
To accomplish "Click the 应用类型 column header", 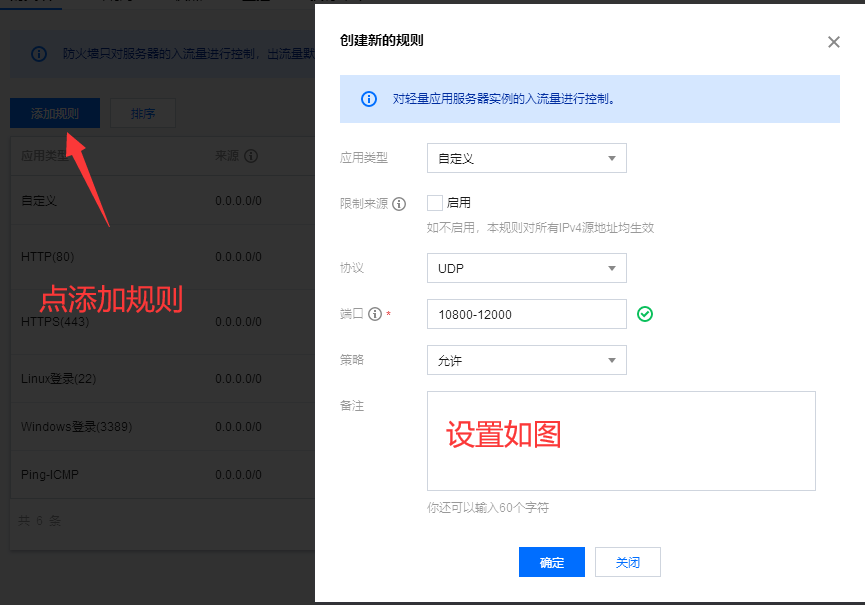I will pyautogui.click(x=45, y=156).
